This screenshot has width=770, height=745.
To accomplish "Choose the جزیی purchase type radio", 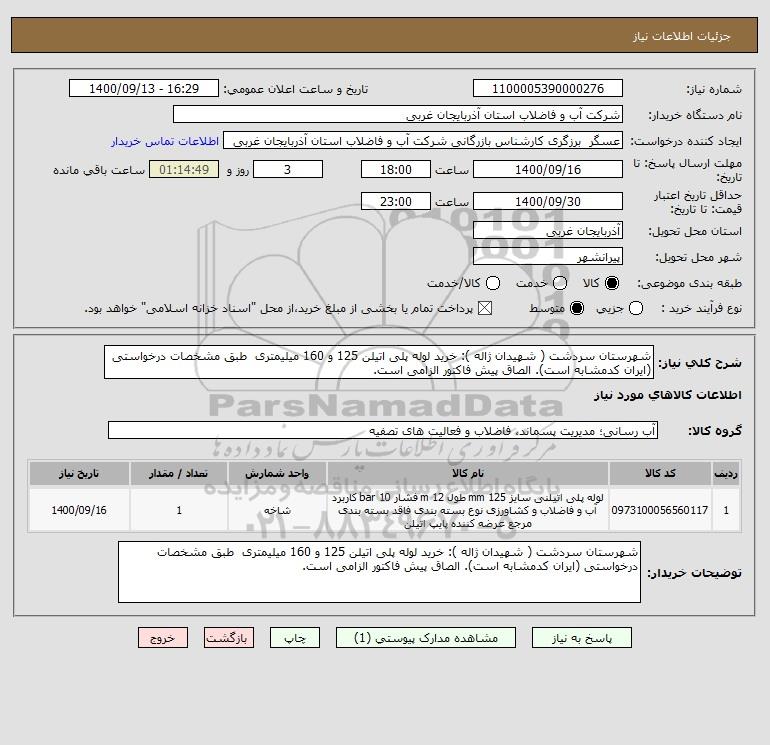I will [636, 308].
